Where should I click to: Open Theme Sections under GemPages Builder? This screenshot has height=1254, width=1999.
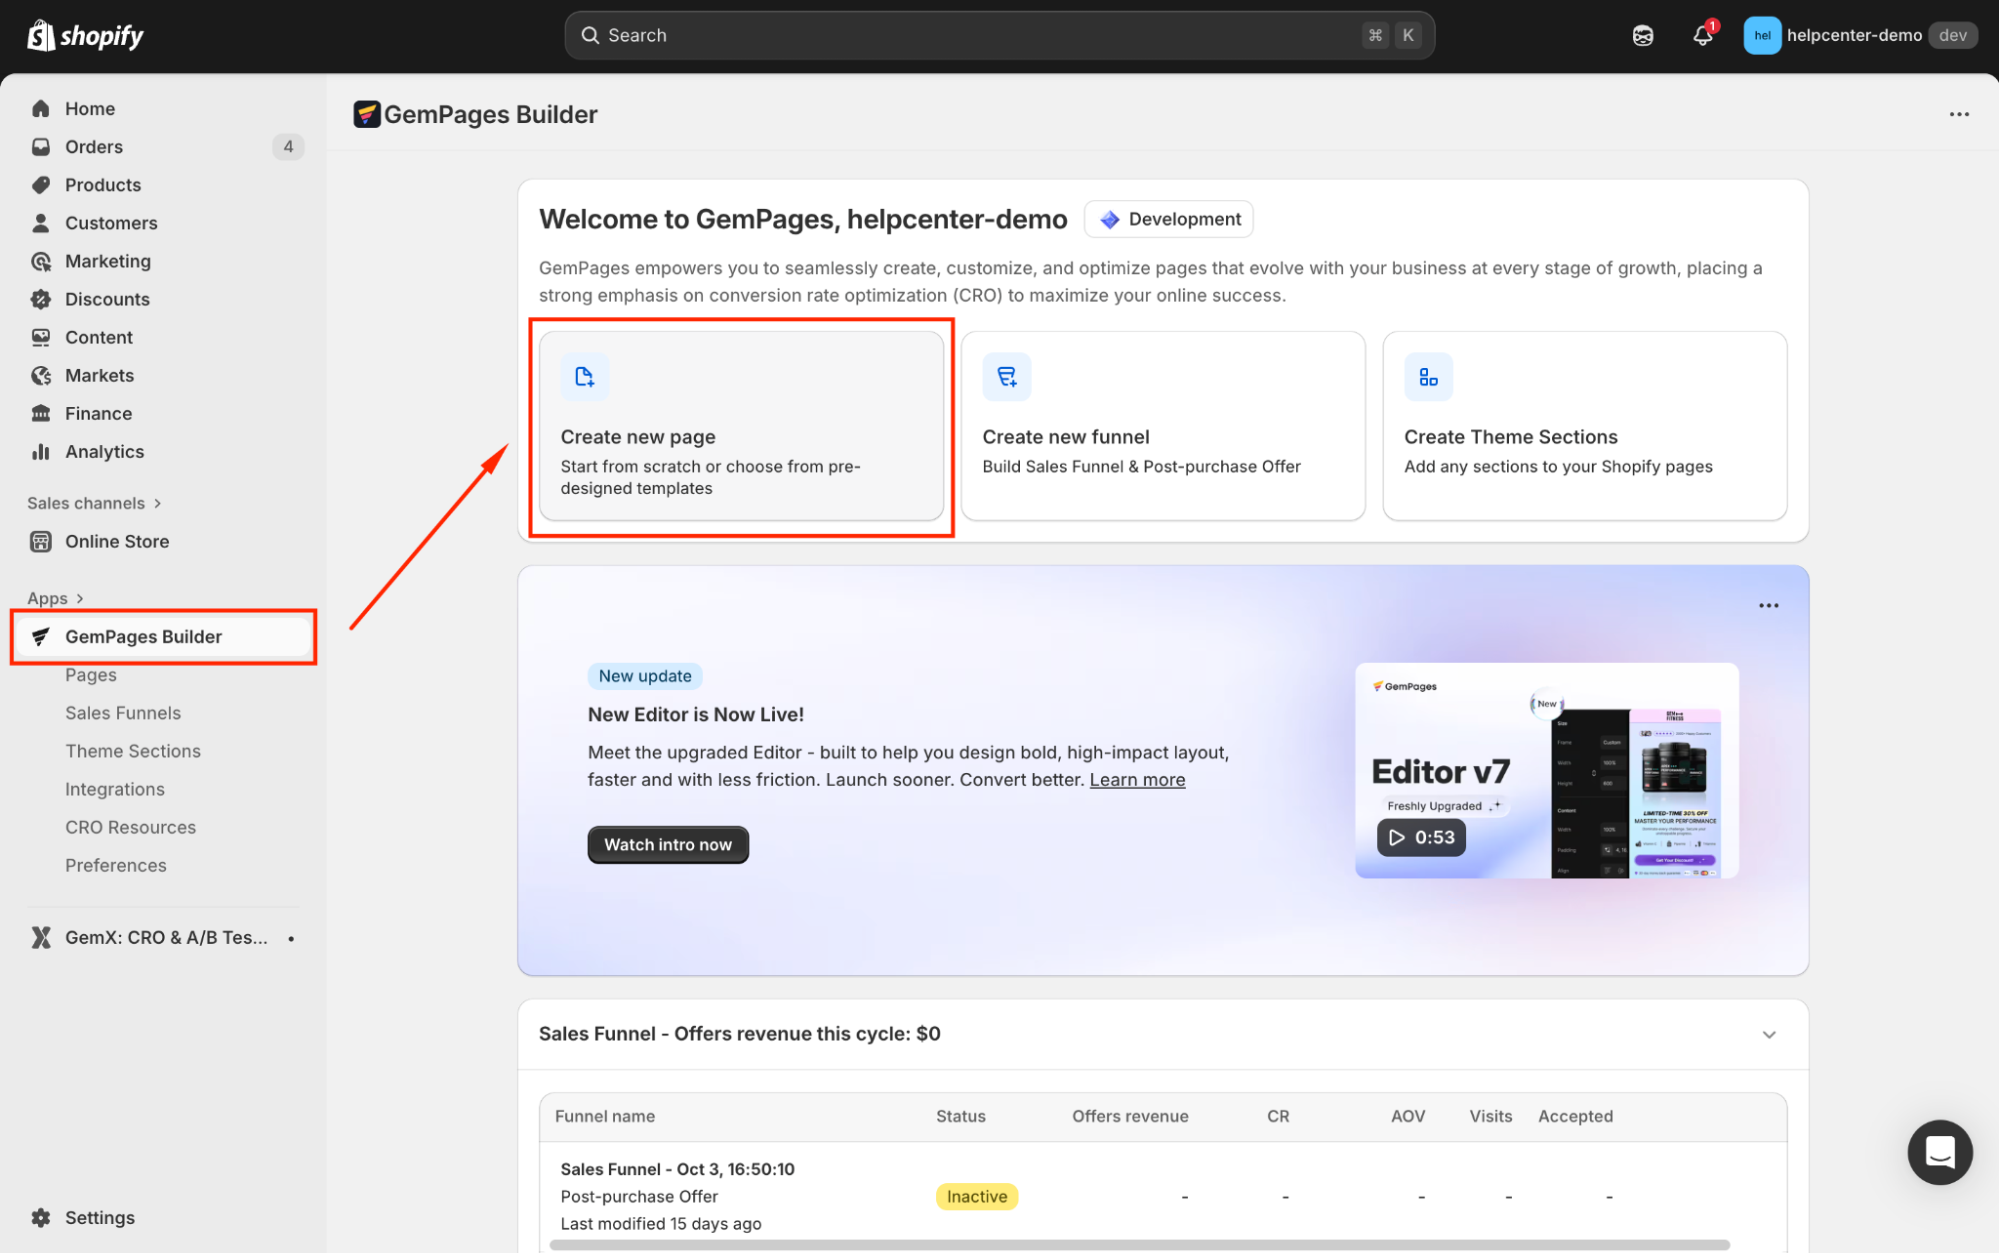tap(133, 751)
